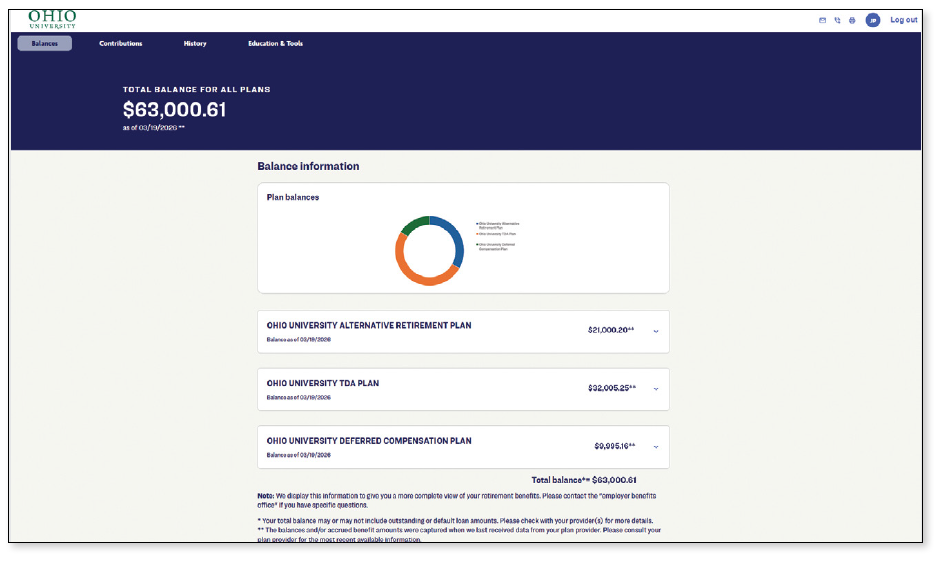Screen dimensions: 942x562
Task: Click the $32,005.25 balance amount
Action: coord(612,388)
